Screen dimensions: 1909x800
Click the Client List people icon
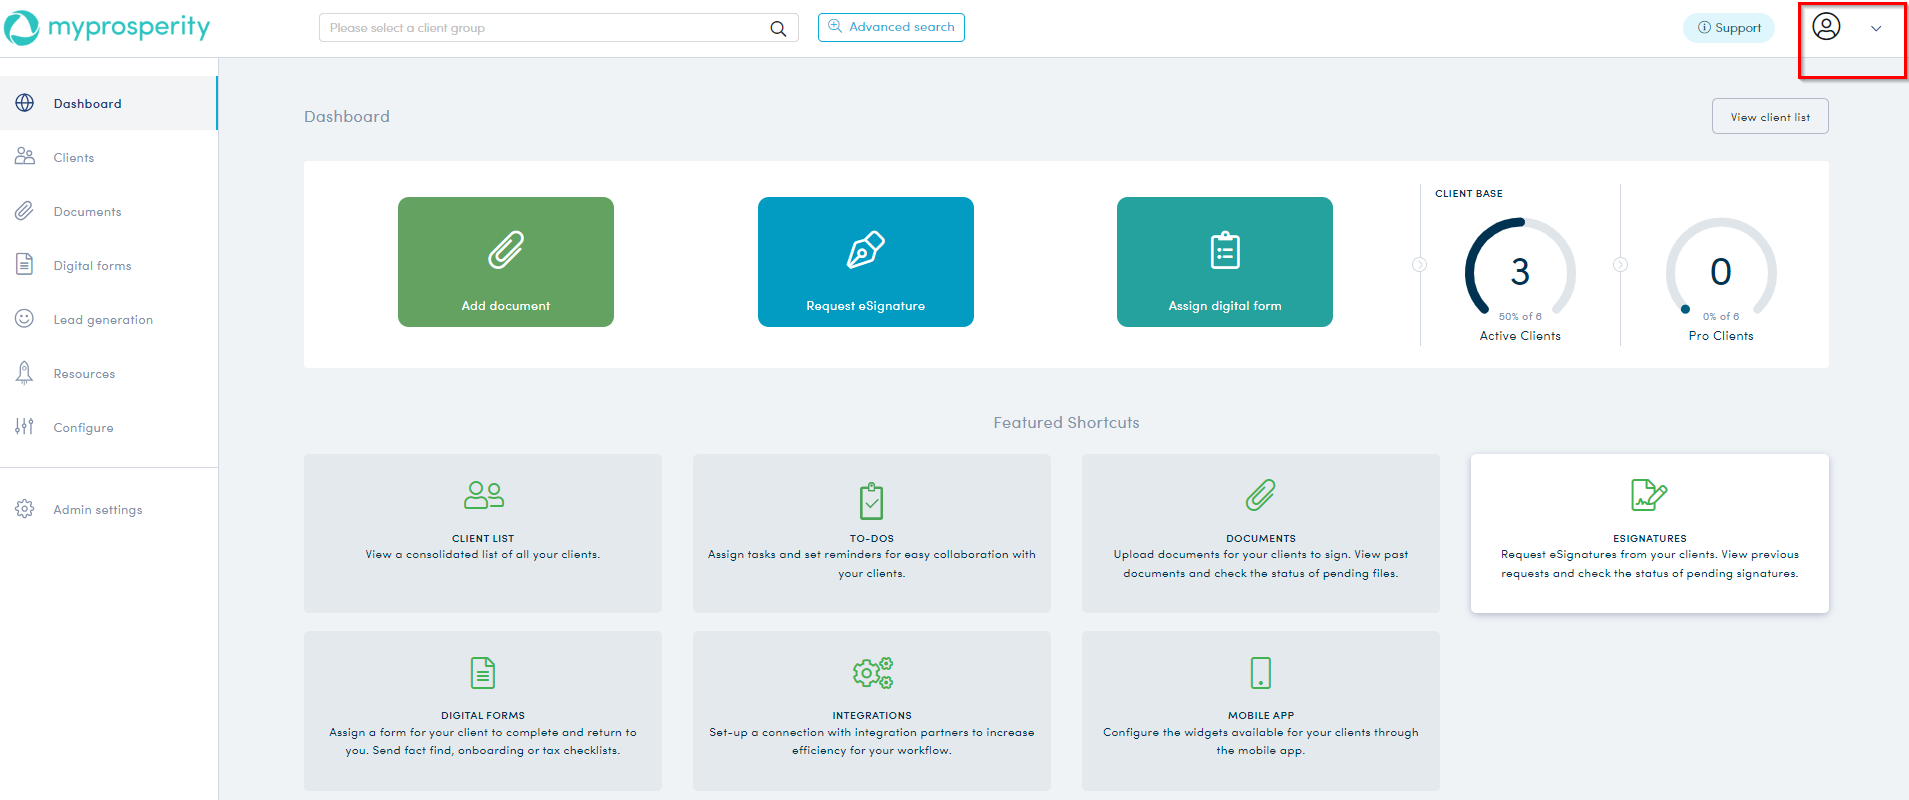483,495
